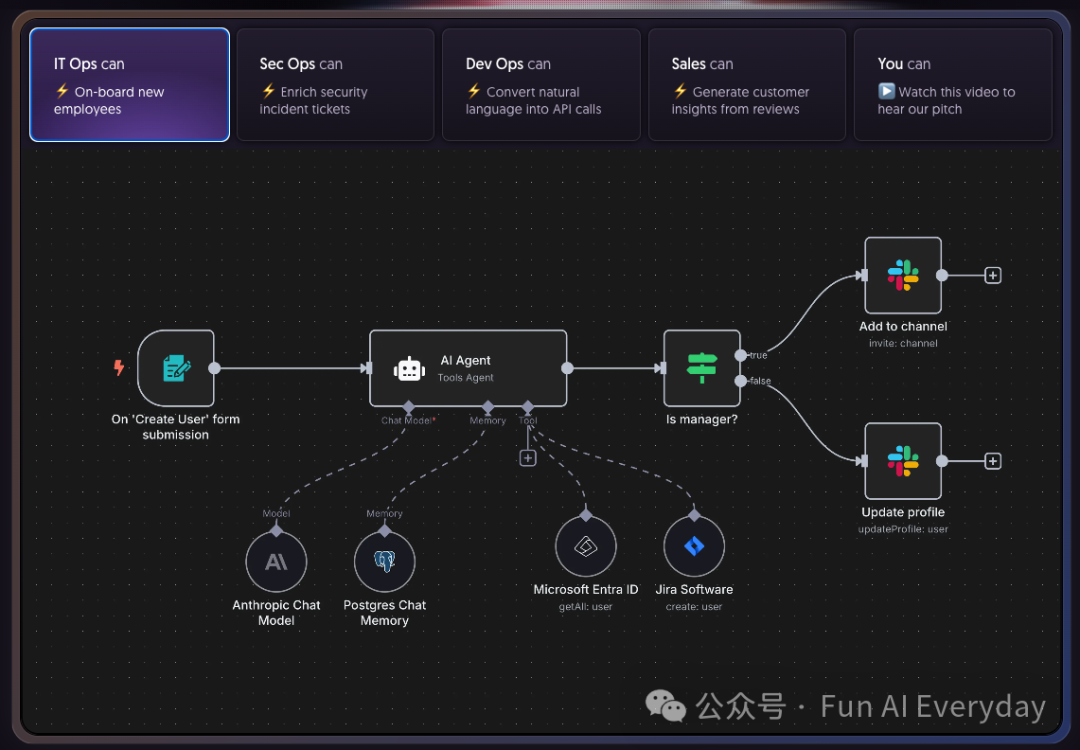
Task: Add a tool via plus under AI Agent
Action: pos(528,458)
